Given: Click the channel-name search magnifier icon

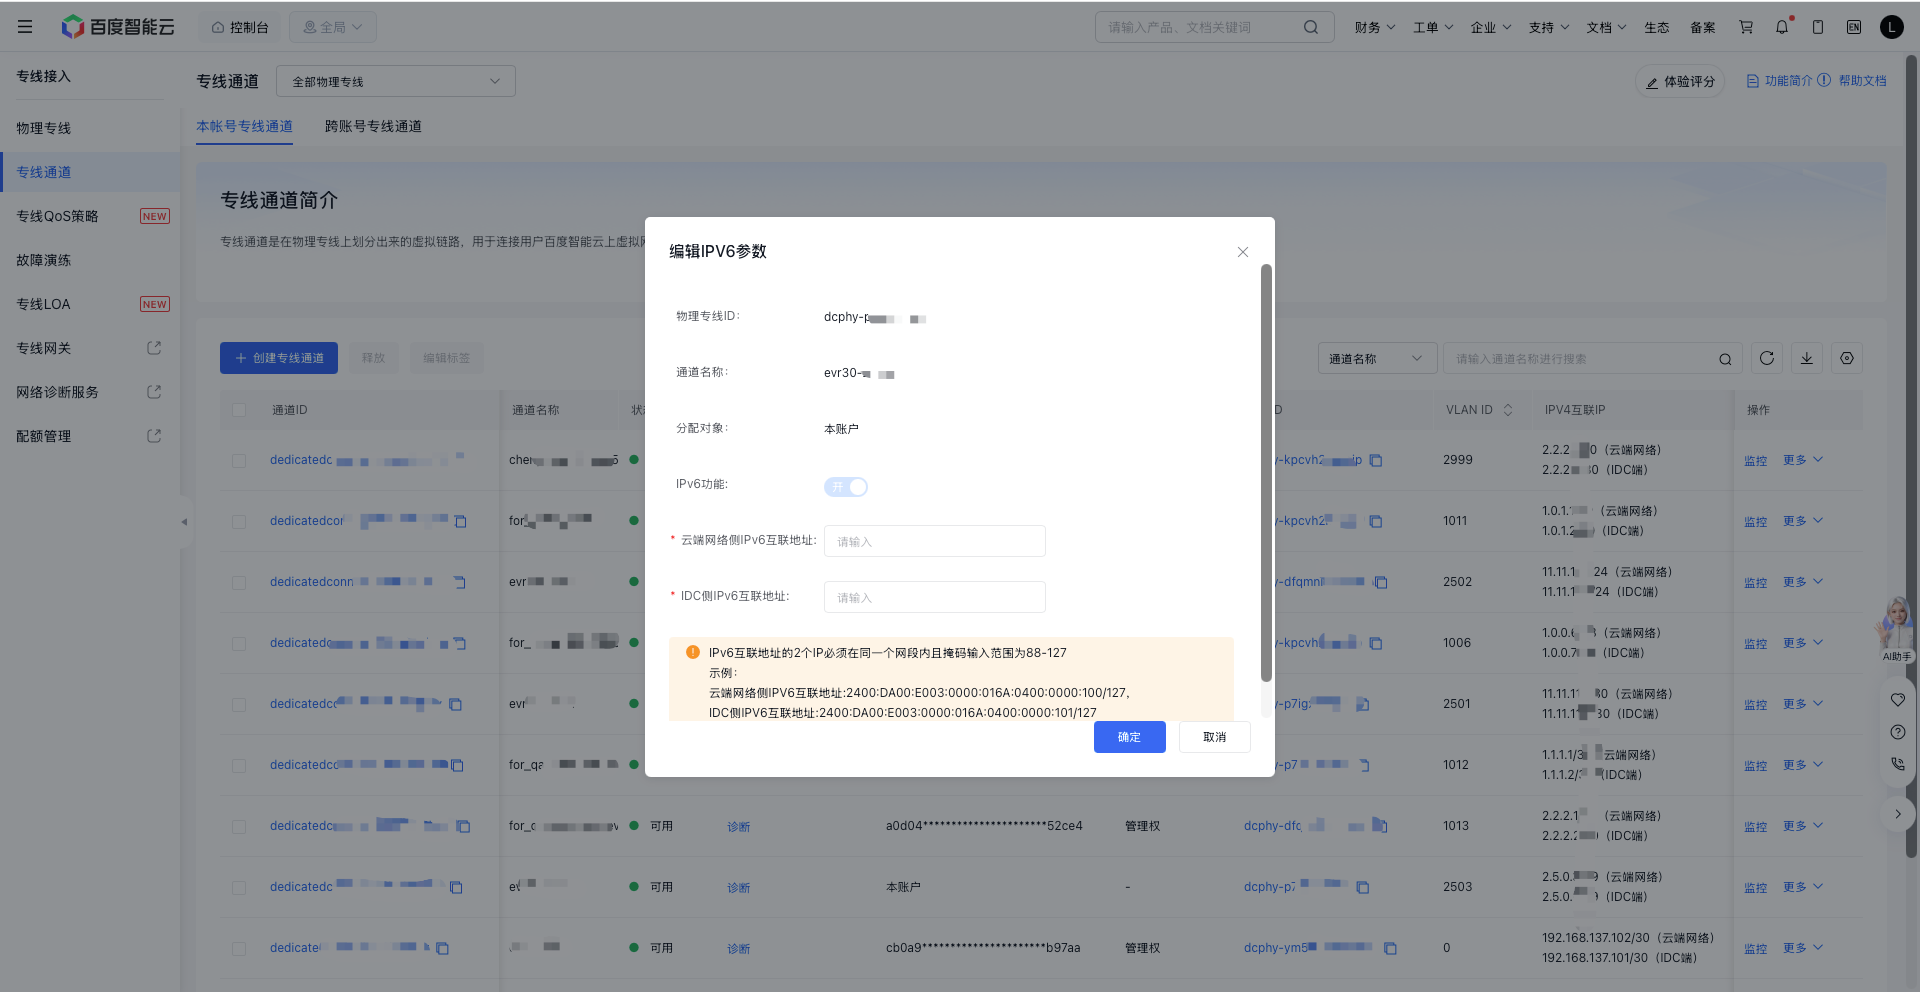Looking at the screenshot, I should click(x=1725, y=359).
